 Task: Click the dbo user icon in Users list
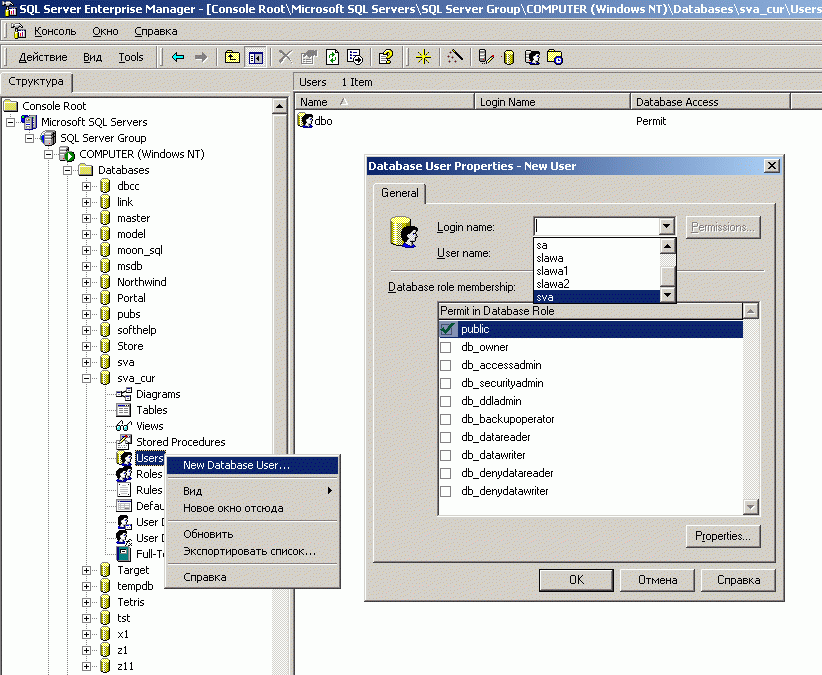point(305,121)
